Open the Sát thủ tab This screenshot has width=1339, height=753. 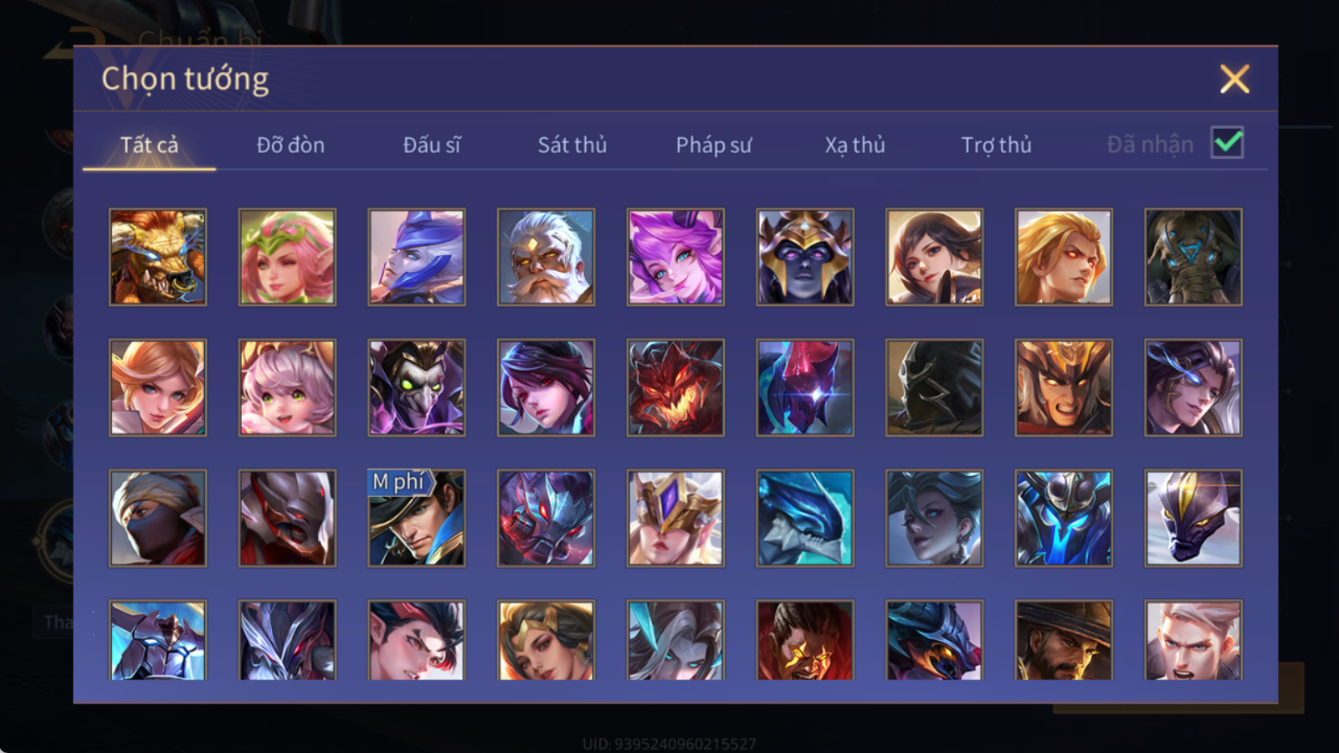(572, 145)
